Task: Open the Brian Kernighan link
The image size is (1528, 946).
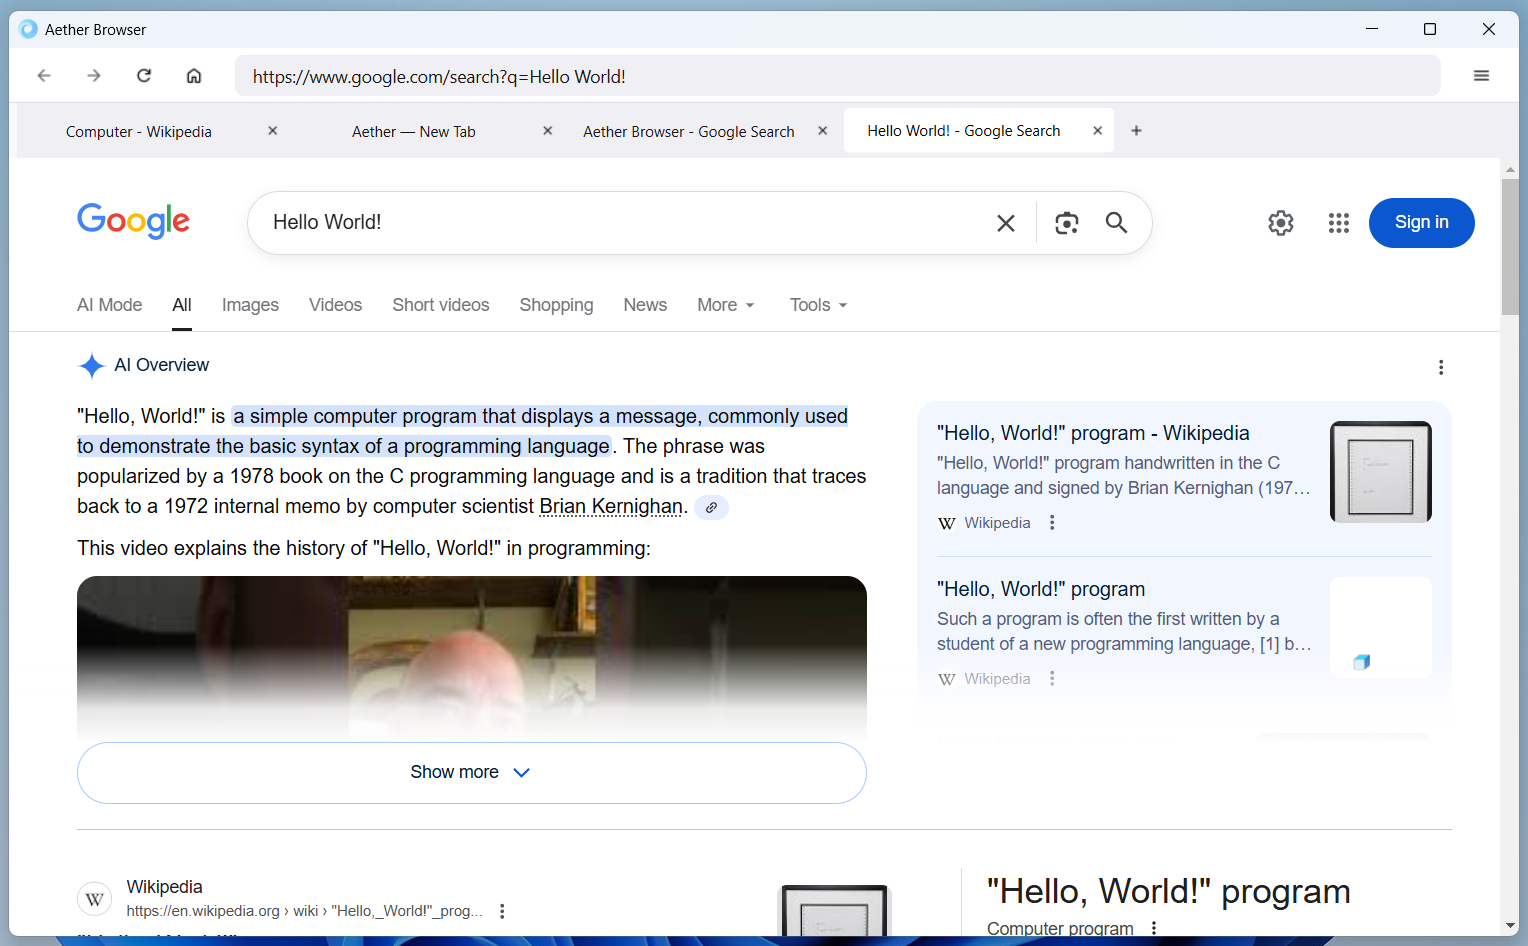Action: pyautogui.click(x=611, y=506)
